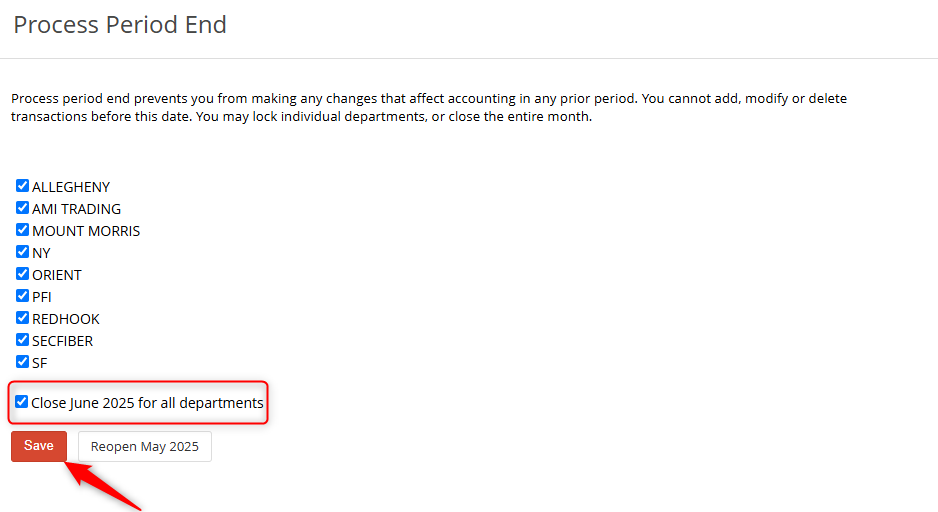Untick the MOUNT MORRIS checkbox
Image resolution: width=938 pixels, height=512 pixels.
tap(22, 230)
